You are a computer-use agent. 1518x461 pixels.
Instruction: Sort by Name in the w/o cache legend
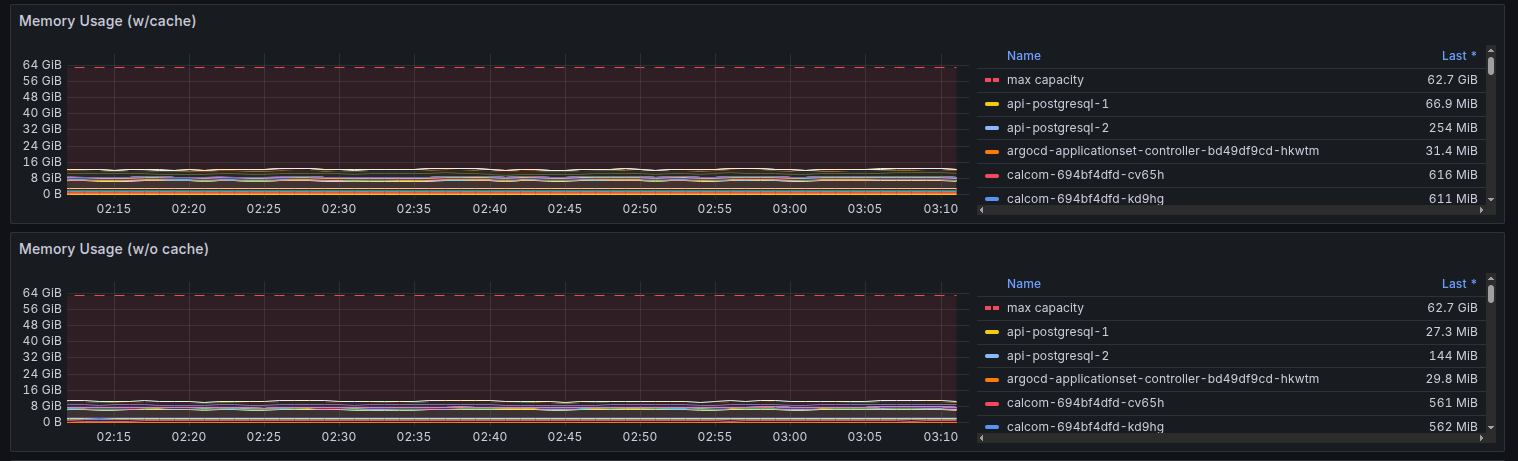(x=1024, y=284)
